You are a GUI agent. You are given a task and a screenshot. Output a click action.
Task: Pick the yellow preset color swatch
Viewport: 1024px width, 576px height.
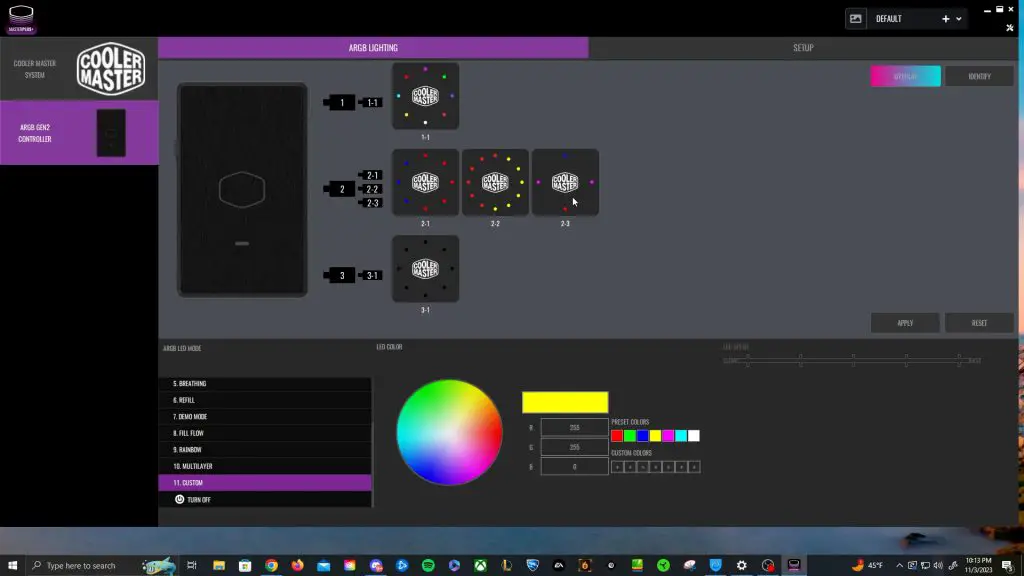655,435
